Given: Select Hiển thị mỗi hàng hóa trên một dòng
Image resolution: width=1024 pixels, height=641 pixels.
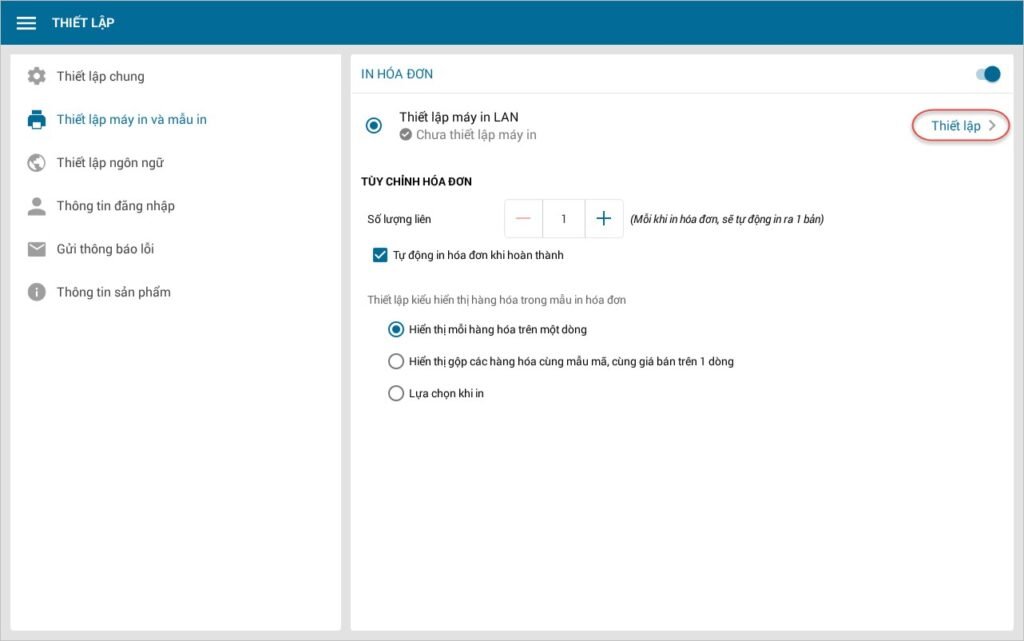Looking at the screenshot, I should coord(396,329).
